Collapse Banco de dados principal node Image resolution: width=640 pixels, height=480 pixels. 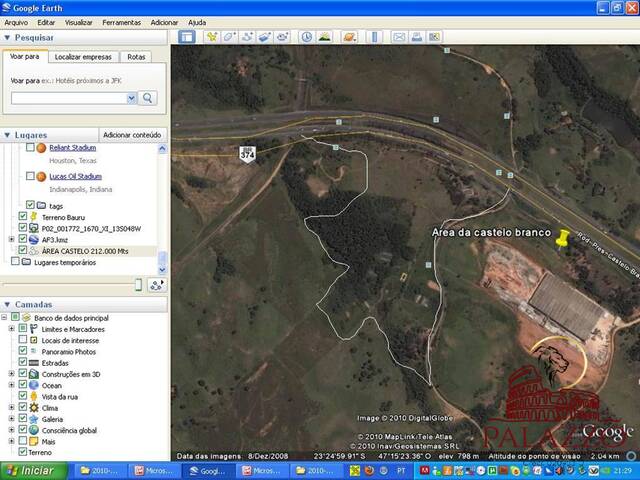click(x=4, y=317)
